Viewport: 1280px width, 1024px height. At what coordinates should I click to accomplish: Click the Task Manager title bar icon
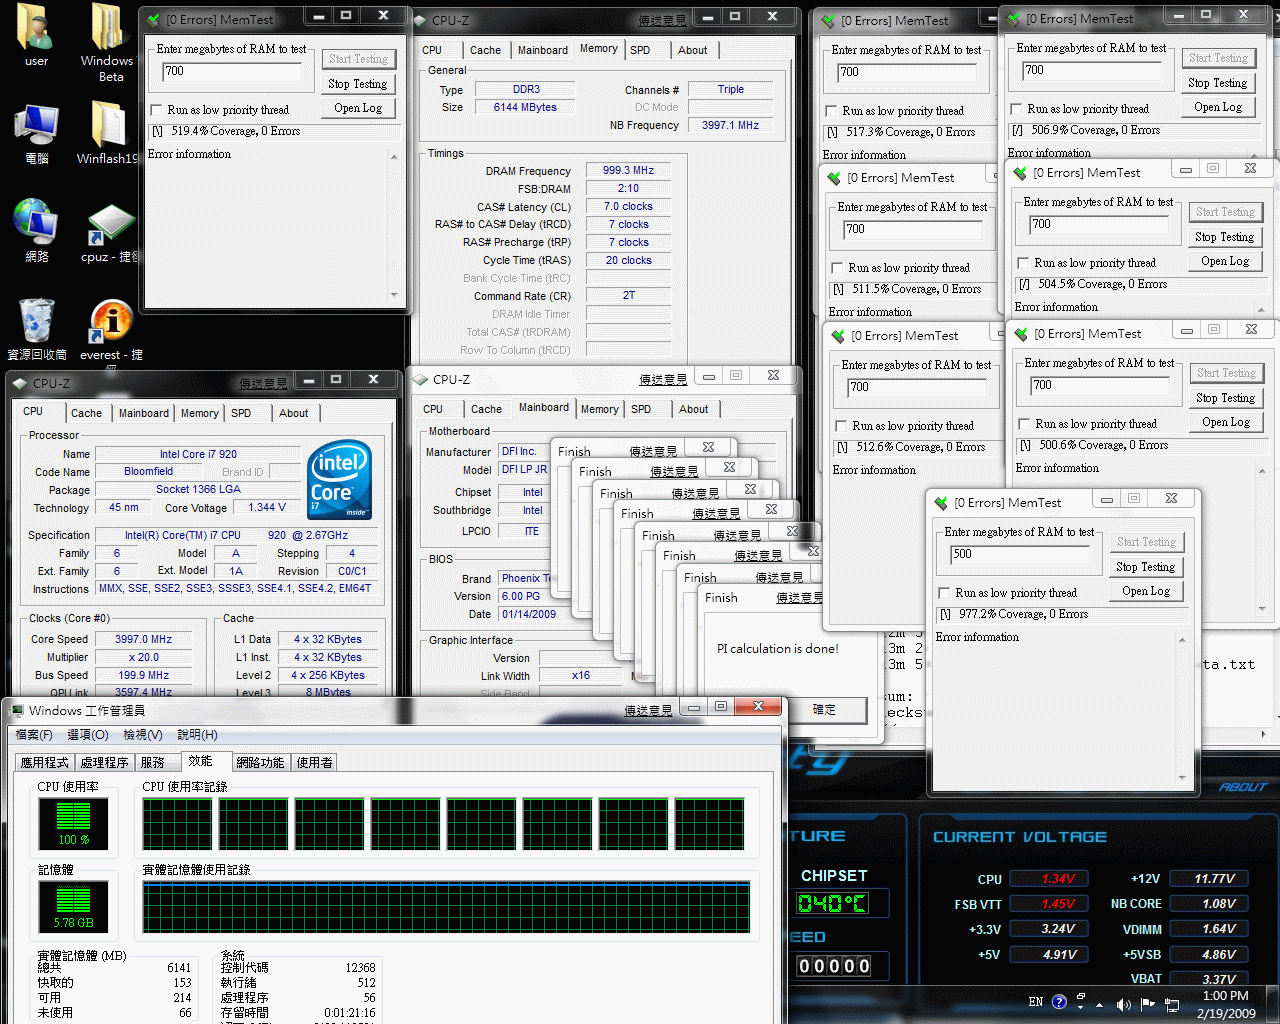16,711
